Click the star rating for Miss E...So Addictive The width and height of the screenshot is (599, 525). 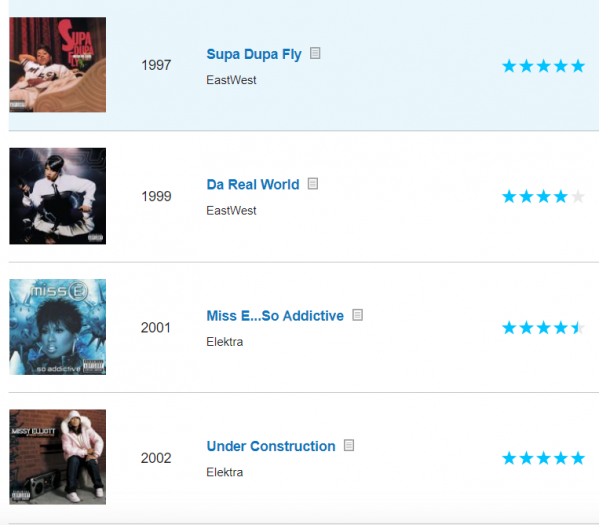544,327
